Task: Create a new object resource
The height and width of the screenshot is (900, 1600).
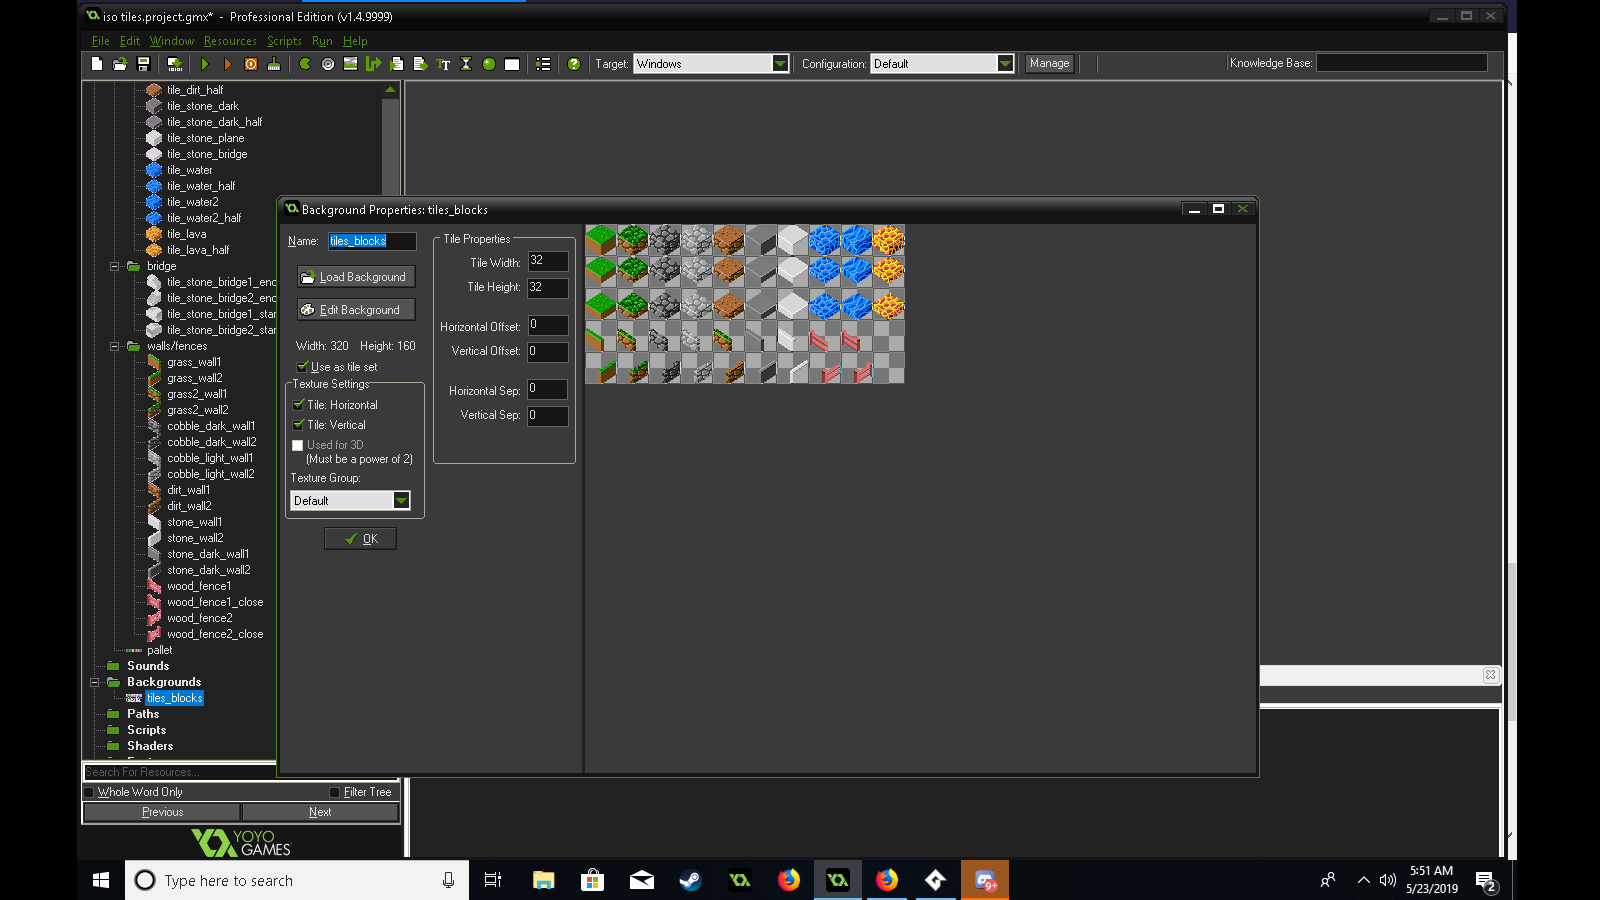Action: [489, 63]
